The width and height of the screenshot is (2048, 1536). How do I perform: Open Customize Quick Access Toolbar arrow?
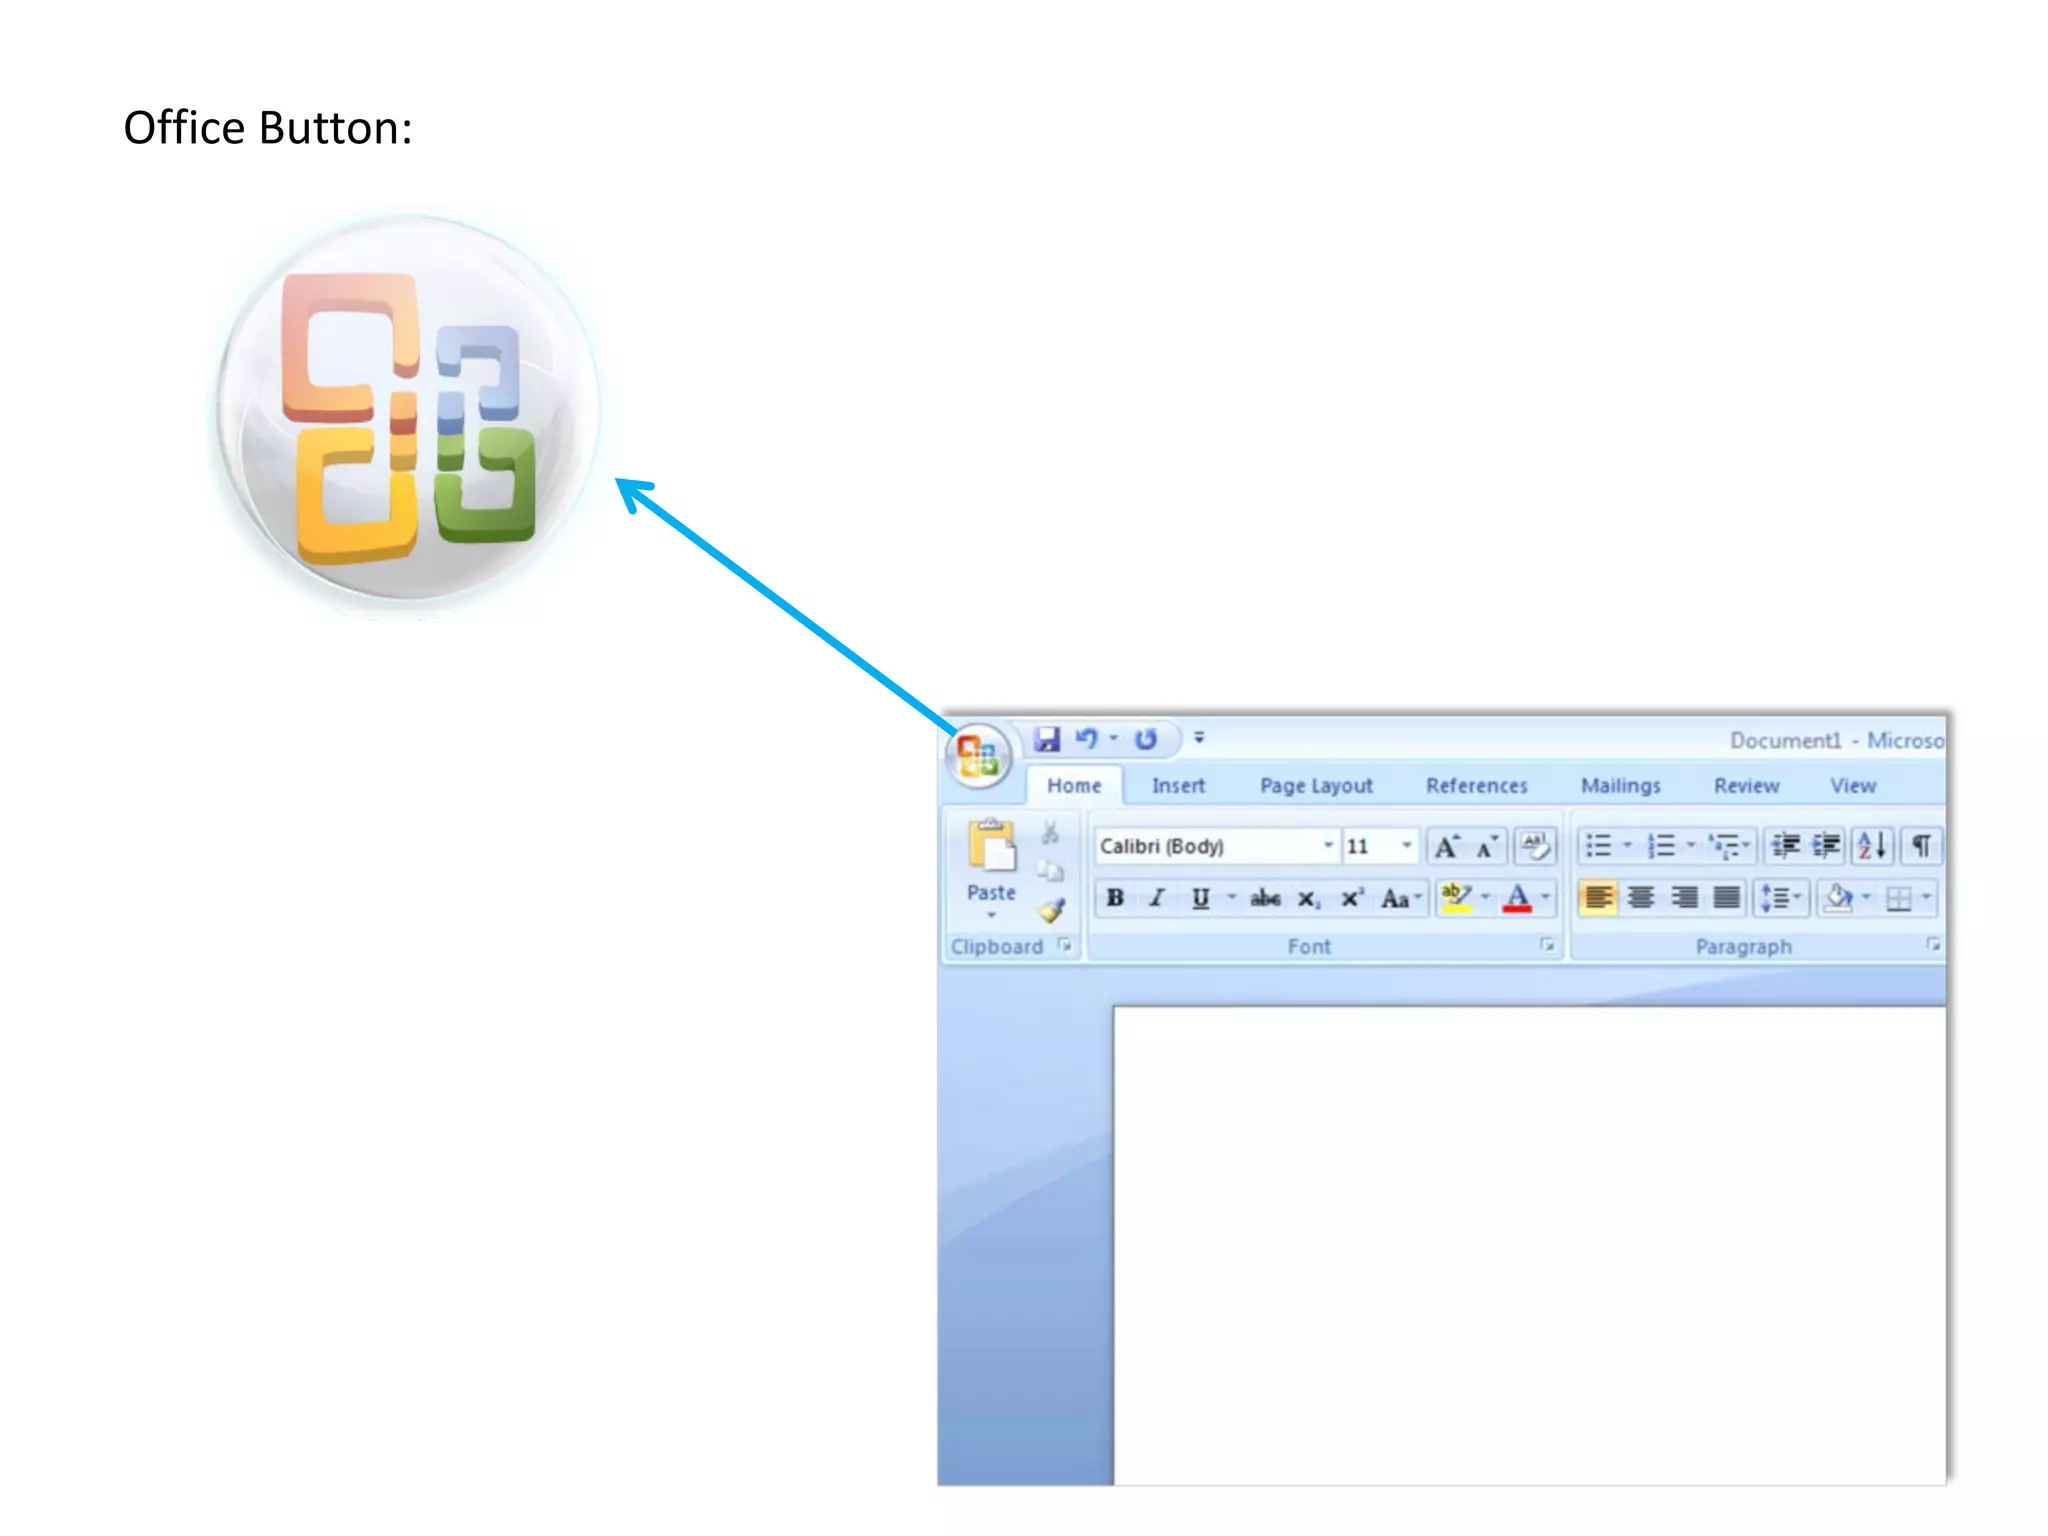(1199, 738)
